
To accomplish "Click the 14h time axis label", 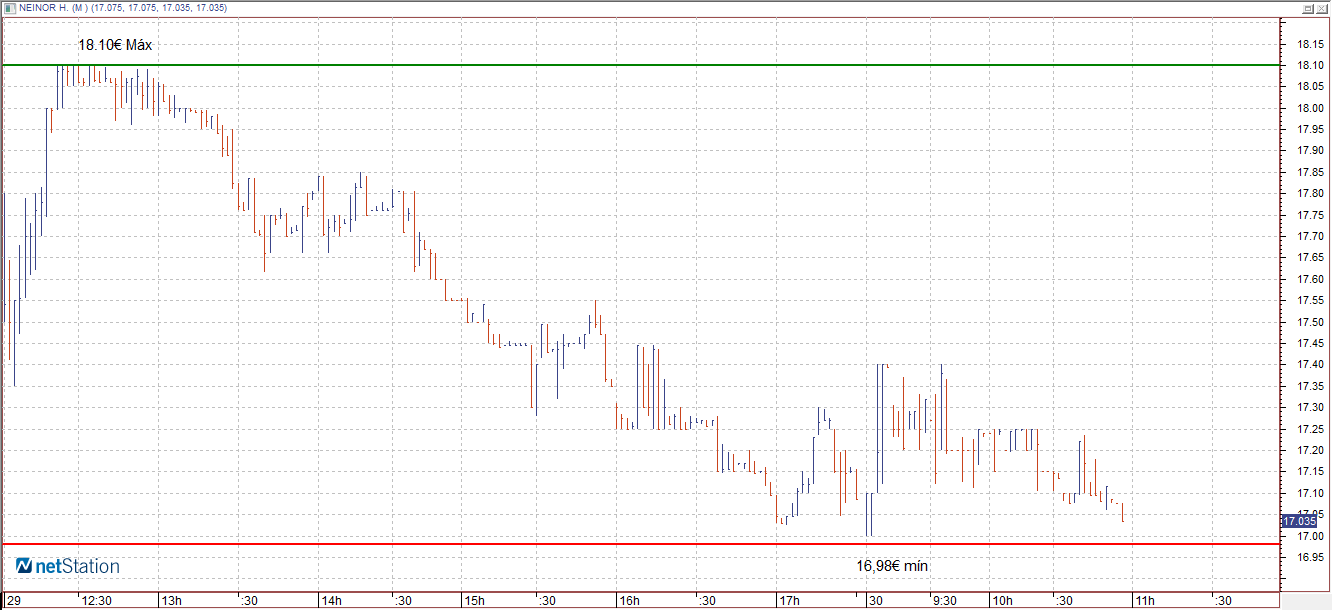I will (x=330, y=601).
